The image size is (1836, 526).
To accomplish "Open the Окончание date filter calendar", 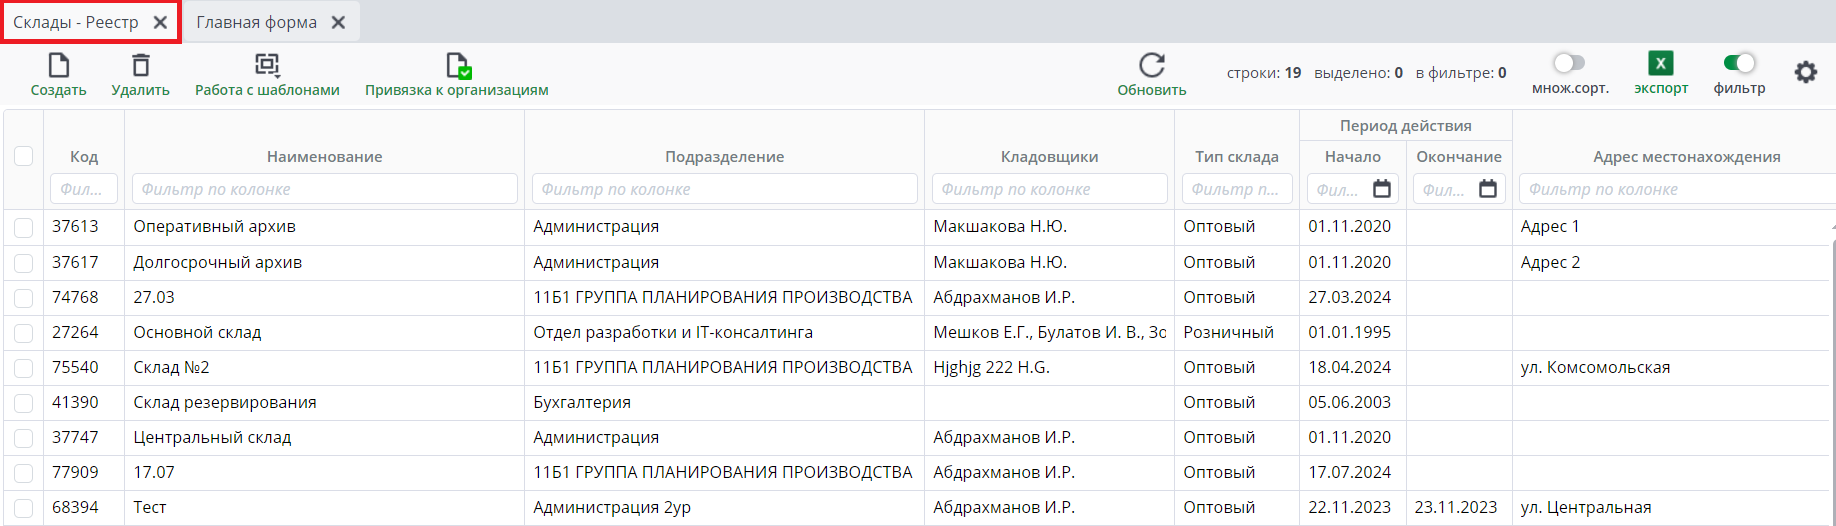I will (1488, 189).
